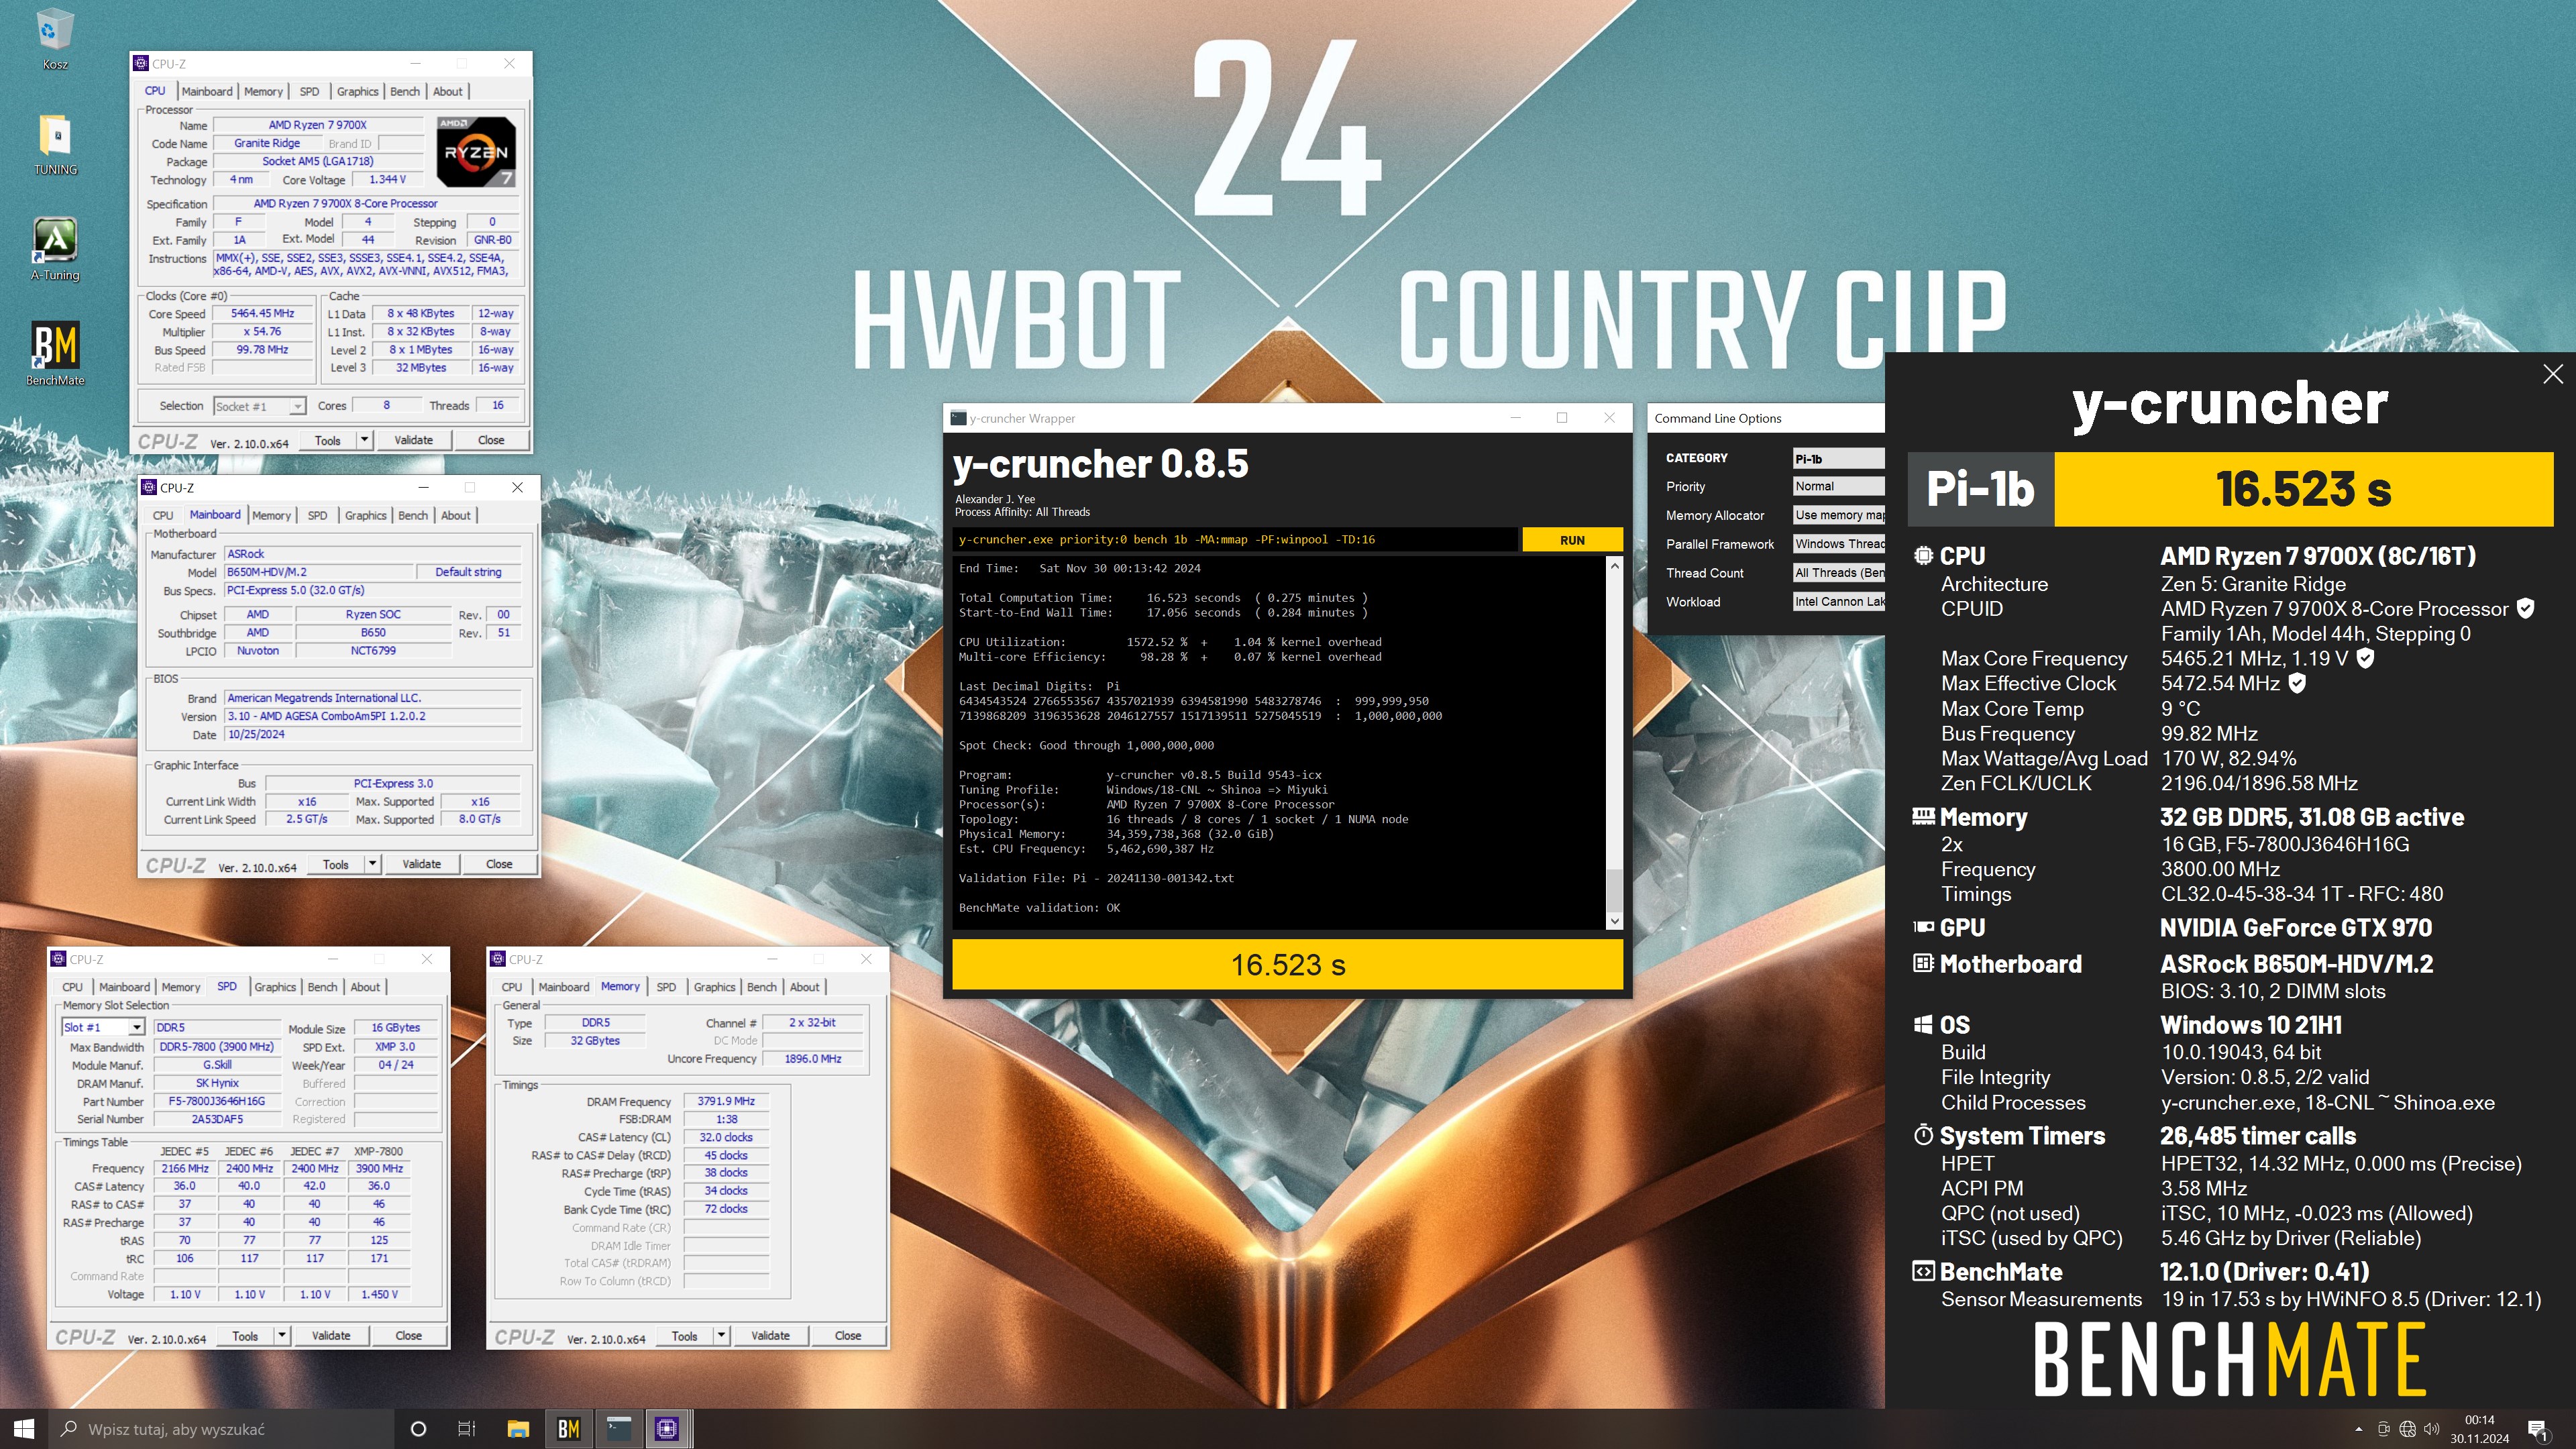2576x1449 pixels.
Task: Launch BenchMate from its desktop icon
Action: [55, 354]
